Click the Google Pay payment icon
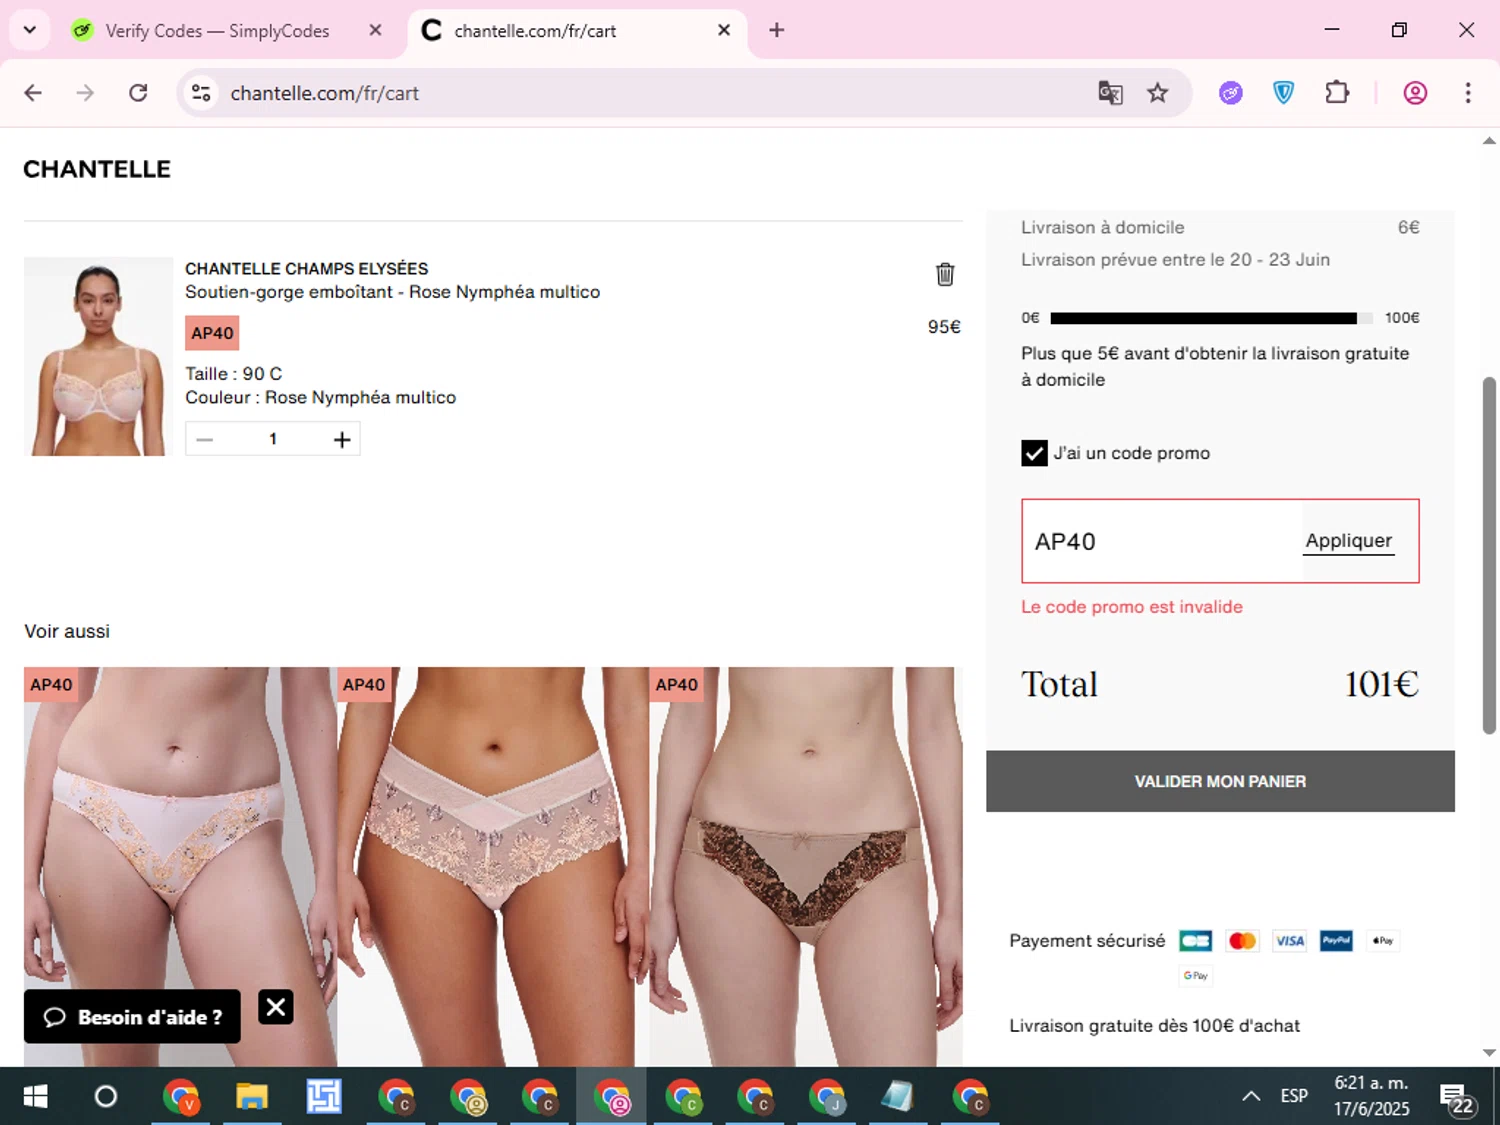The width and height of the screenshot is (1500, 1125). pyautogui.click(x=1195, y=975)
